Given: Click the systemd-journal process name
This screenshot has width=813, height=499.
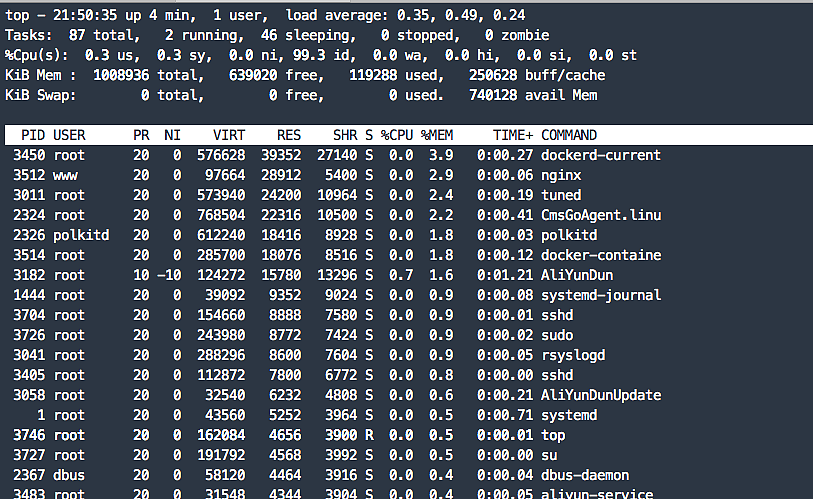Looking at the screenshot, I should tap(601, 295).
